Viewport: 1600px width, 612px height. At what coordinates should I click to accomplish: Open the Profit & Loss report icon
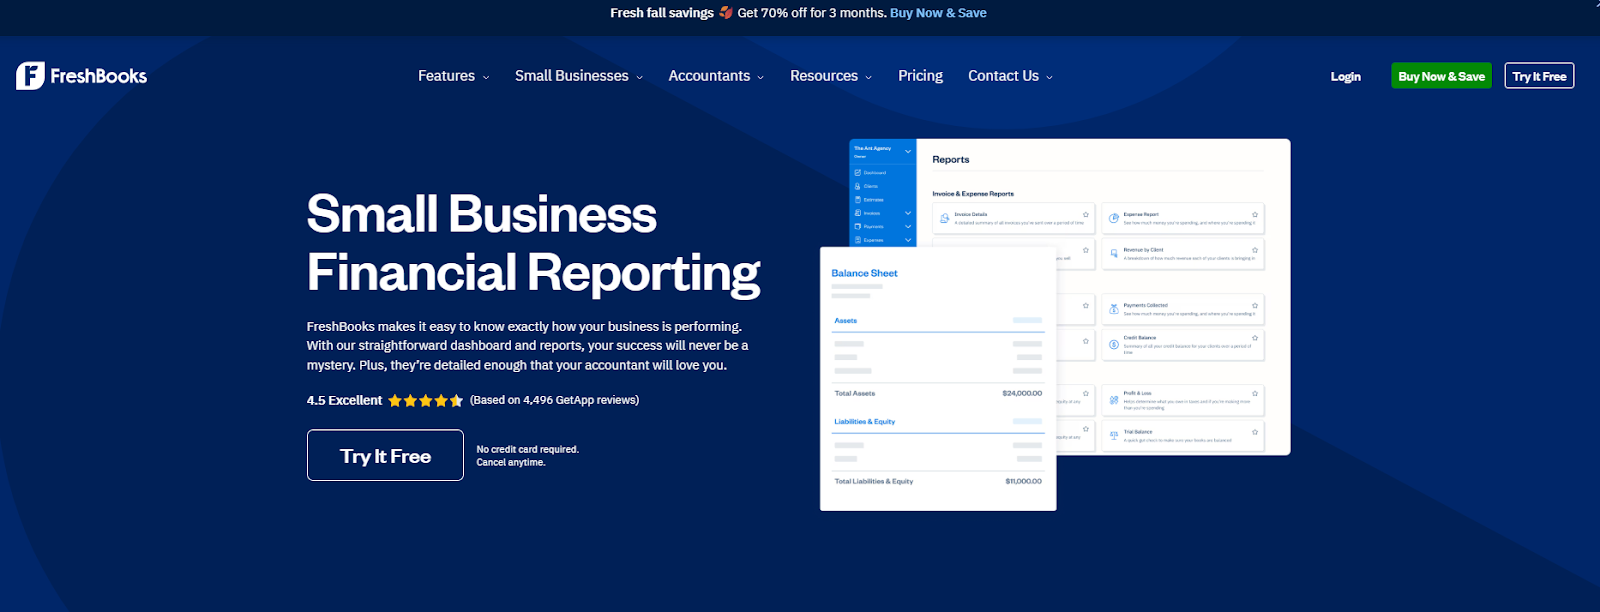pyautogui.click(x=1114, y=400)
